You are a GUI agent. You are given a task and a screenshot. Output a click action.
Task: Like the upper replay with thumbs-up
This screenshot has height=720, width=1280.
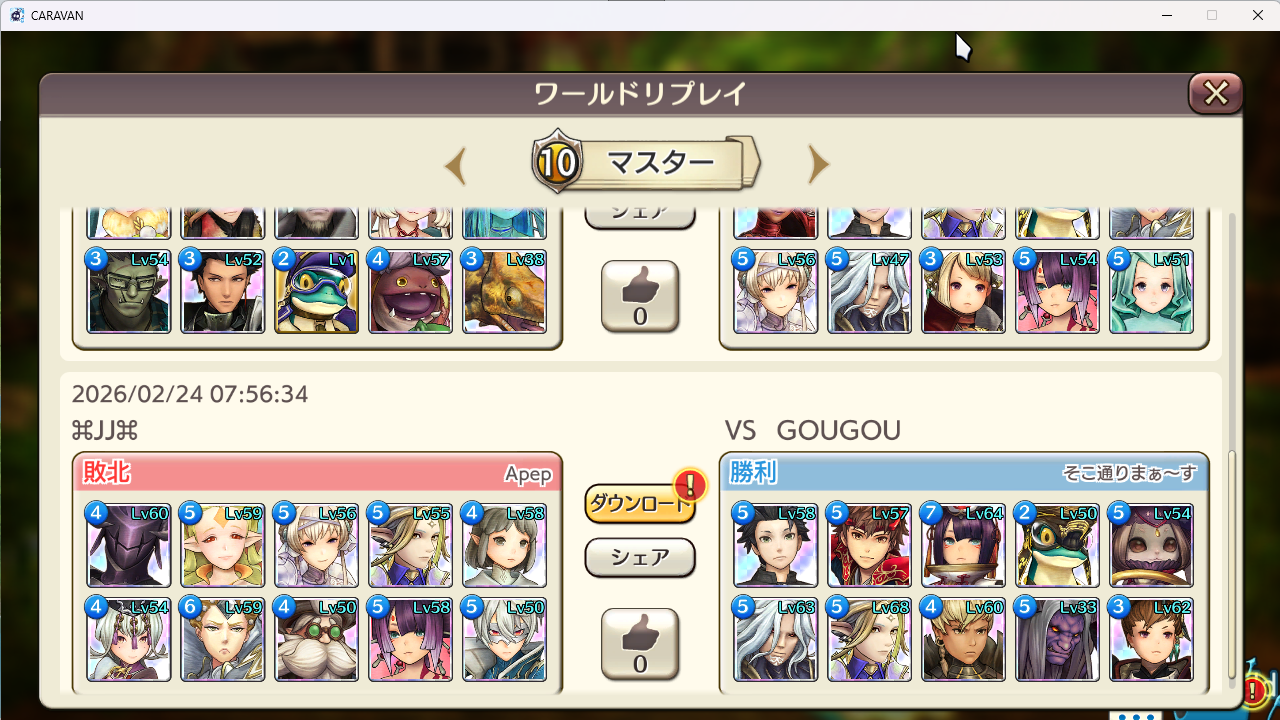[x=640, y=297]
